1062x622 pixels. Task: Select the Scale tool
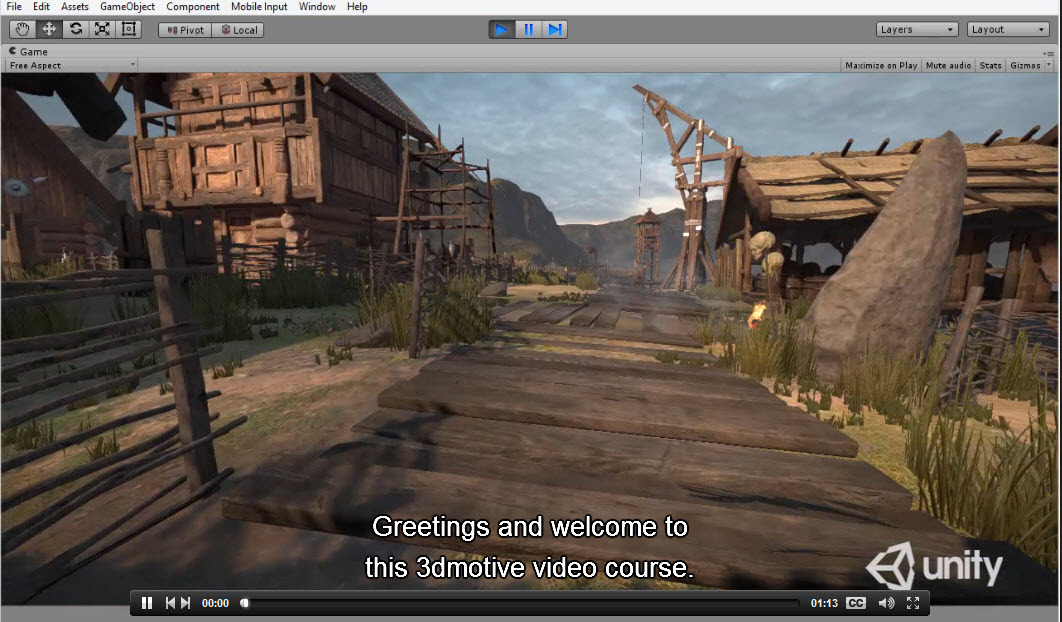[x=102, y=29]
